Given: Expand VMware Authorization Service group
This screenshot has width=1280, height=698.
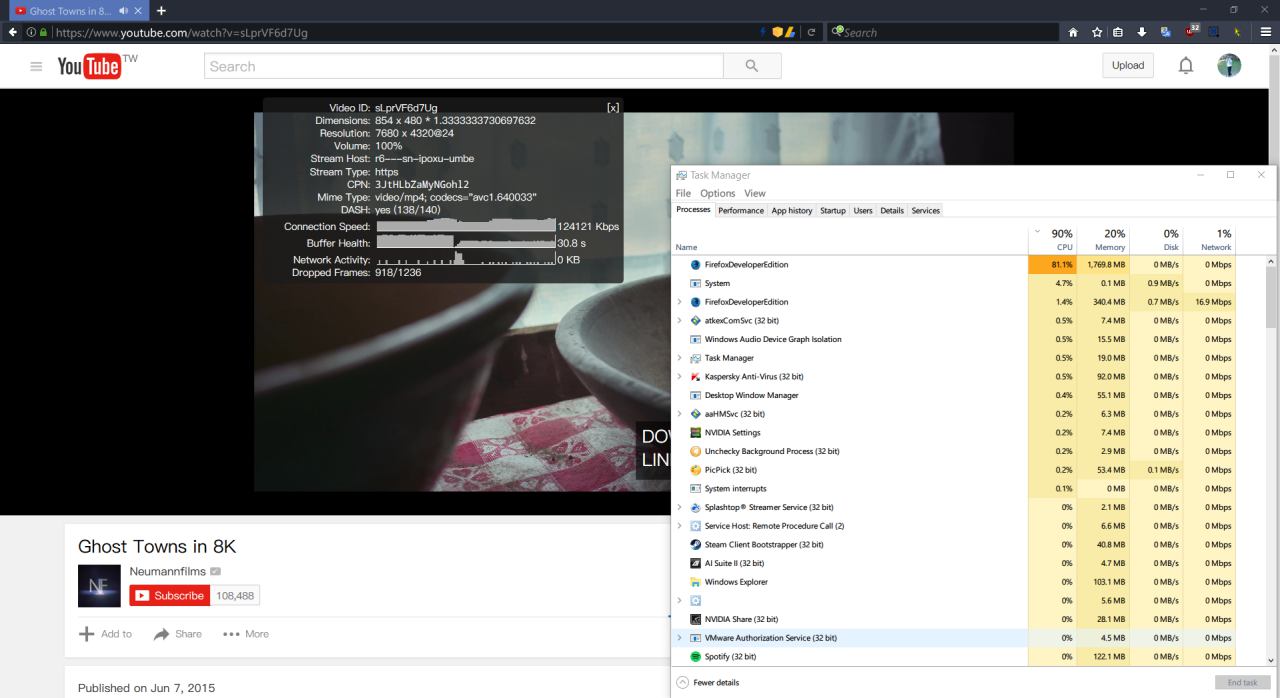Looking at the screenshot, I should coord(680,638).
